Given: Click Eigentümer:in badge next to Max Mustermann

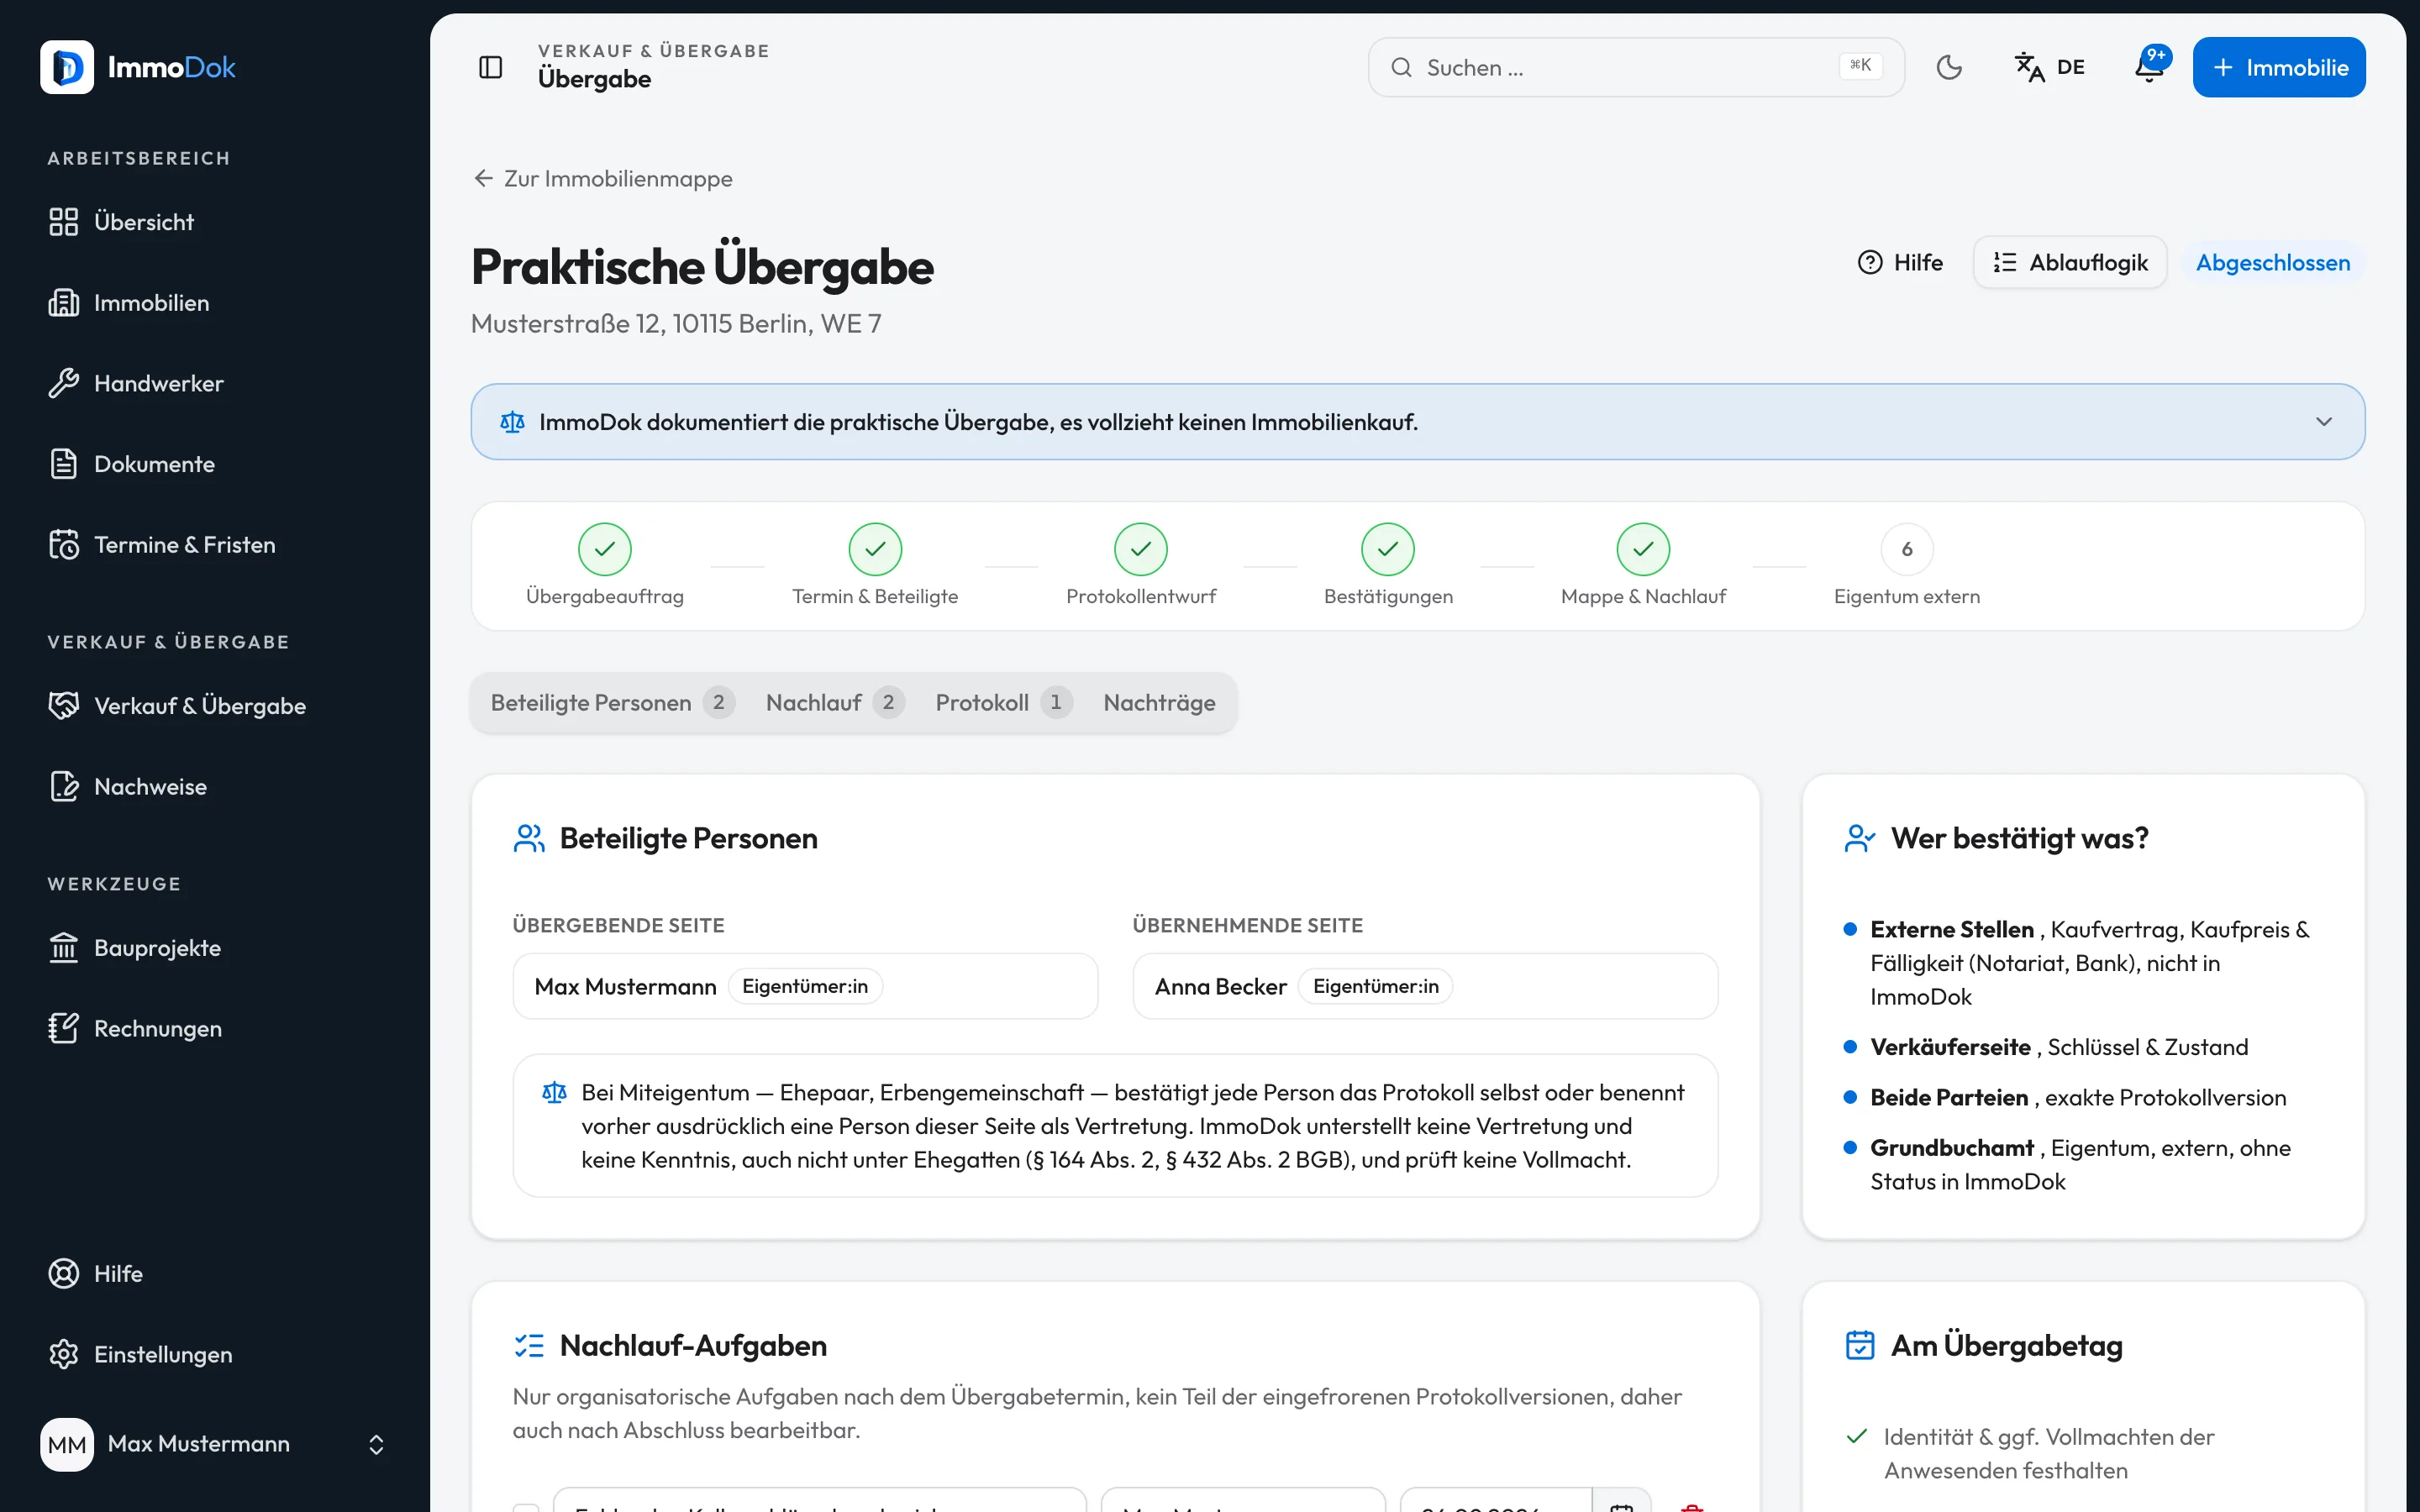Looking at the screenshot, I should [x=805, y=986].
